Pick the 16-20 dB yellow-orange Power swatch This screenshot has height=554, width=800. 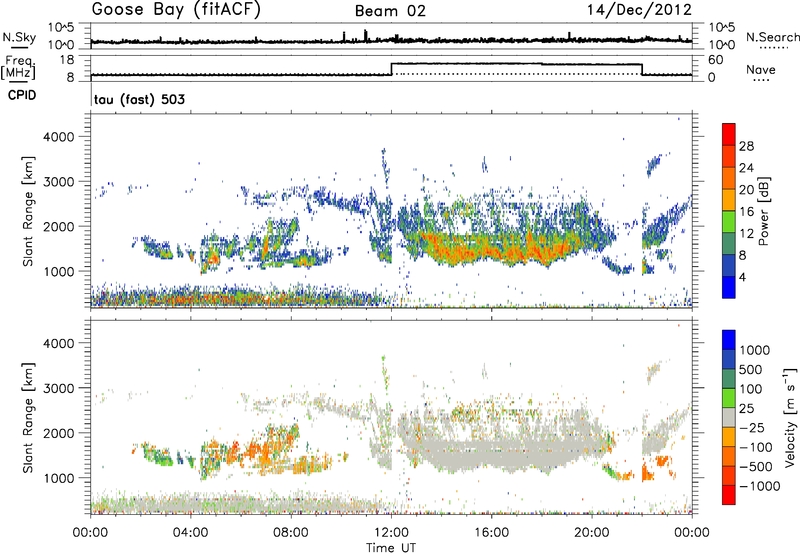click(x=729, y=199)
